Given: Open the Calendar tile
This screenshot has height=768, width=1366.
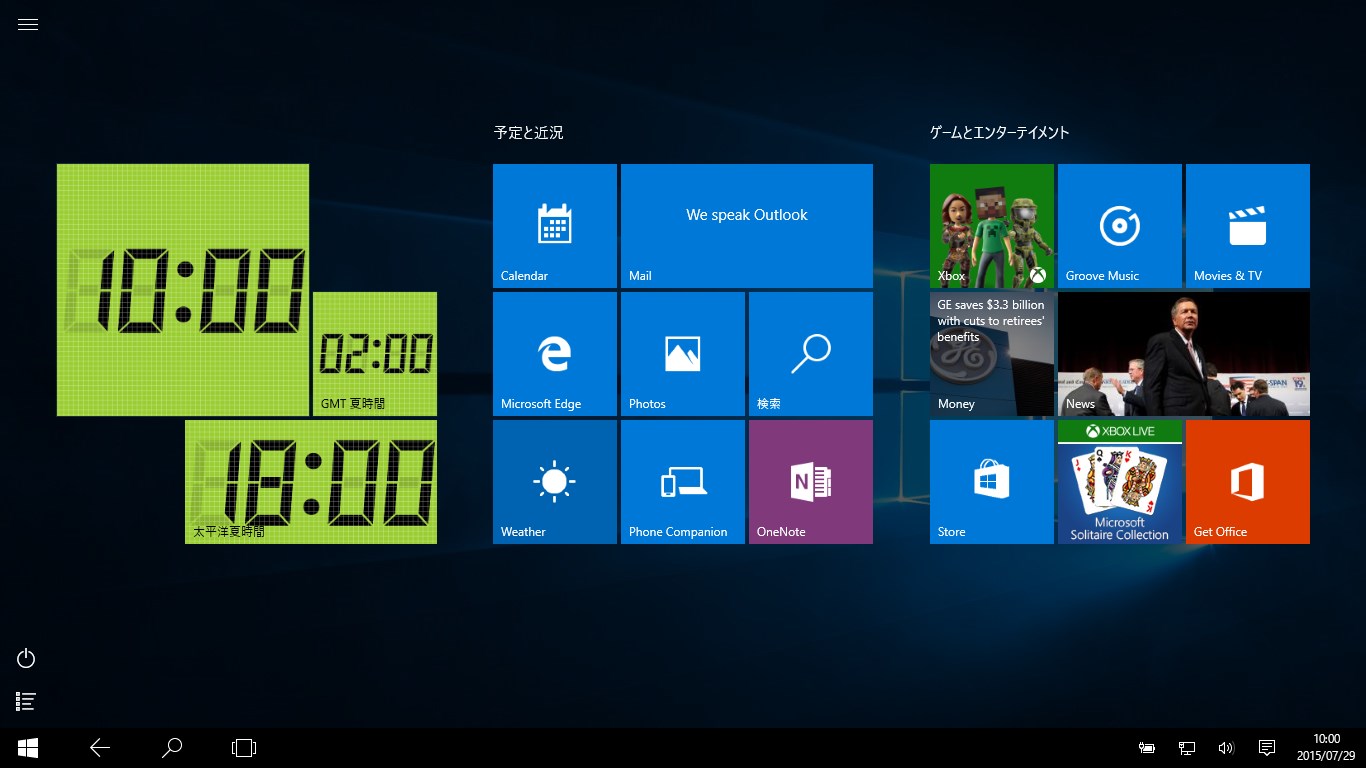Looking at the screenshot, I should click(555, 226).
